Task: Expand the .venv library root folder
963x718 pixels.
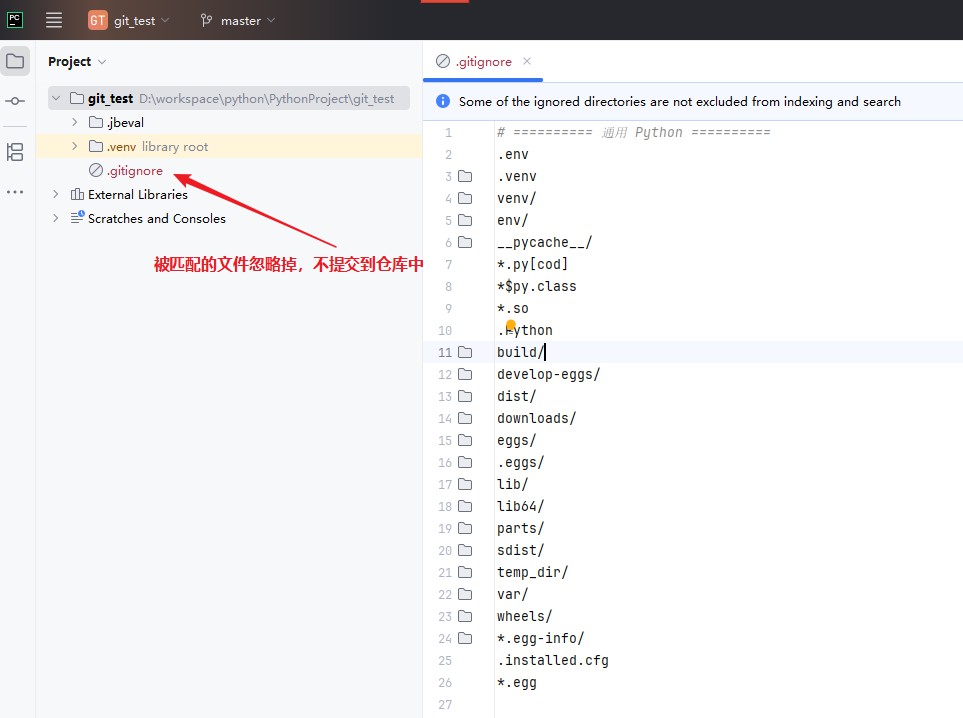Action: 74,146
